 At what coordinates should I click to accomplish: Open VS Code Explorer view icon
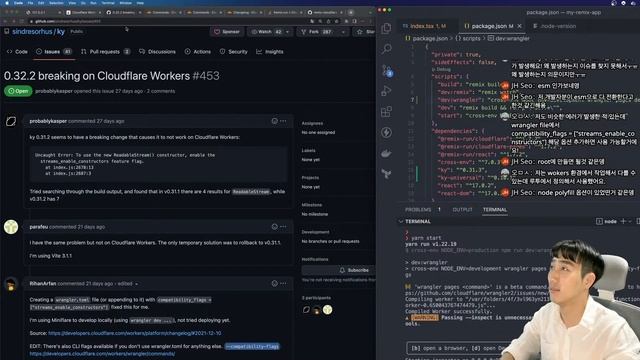[x=386, y=28]
